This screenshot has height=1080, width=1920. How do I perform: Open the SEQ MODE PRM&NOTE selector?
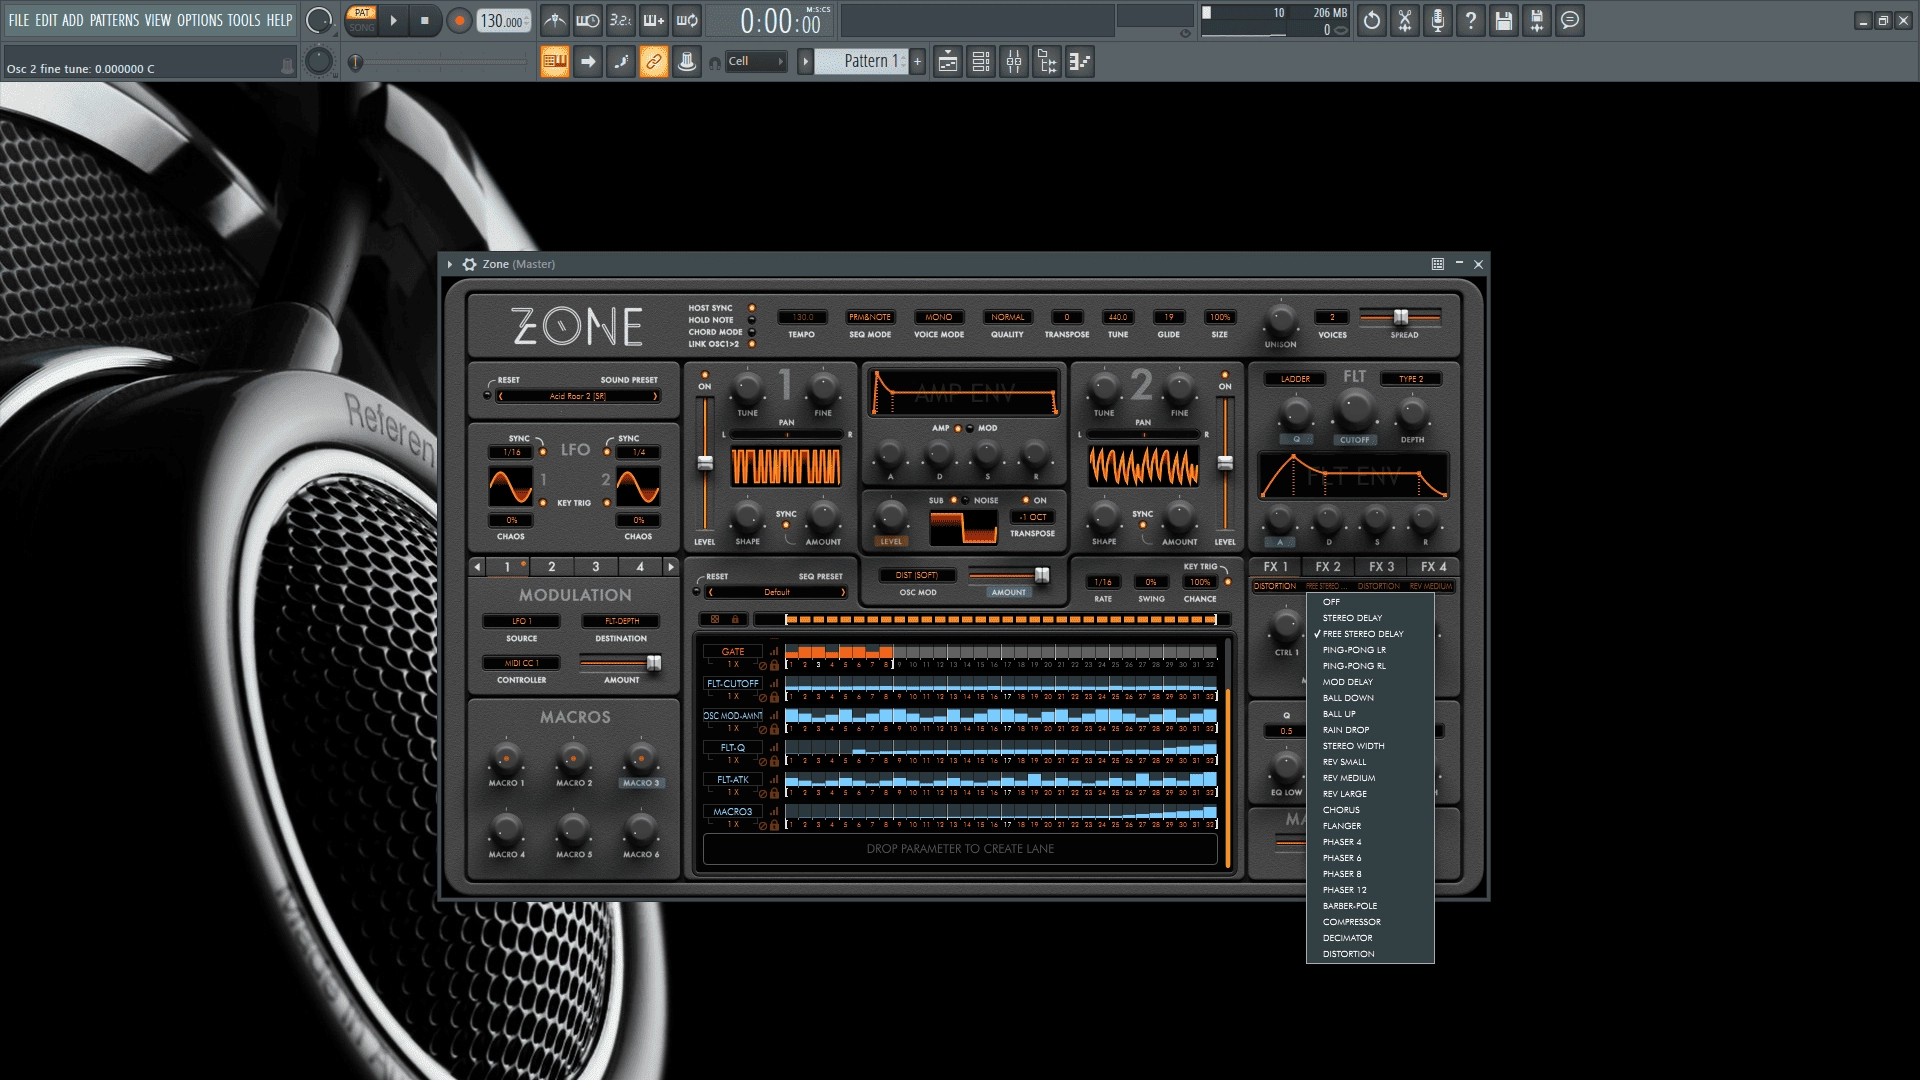870,317
